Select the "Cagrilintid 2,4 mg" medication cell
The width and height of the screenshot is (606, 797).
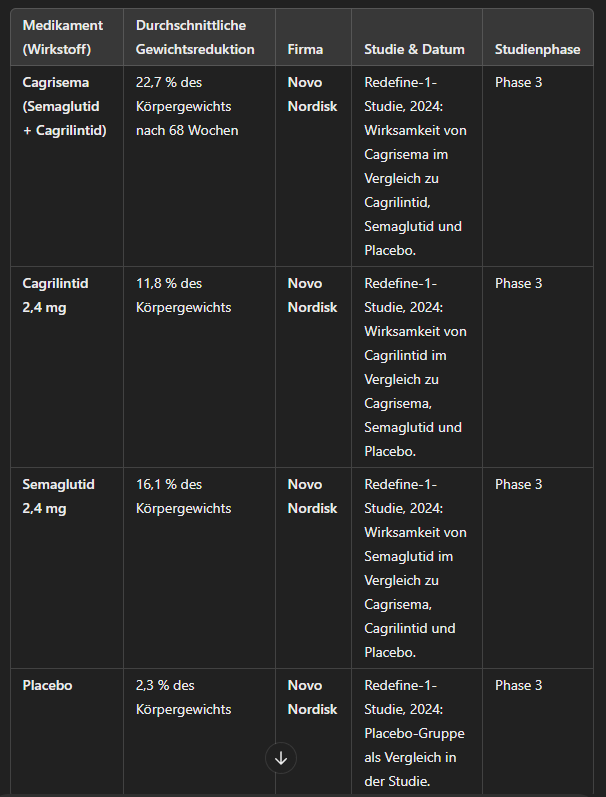tap(56, 295)
